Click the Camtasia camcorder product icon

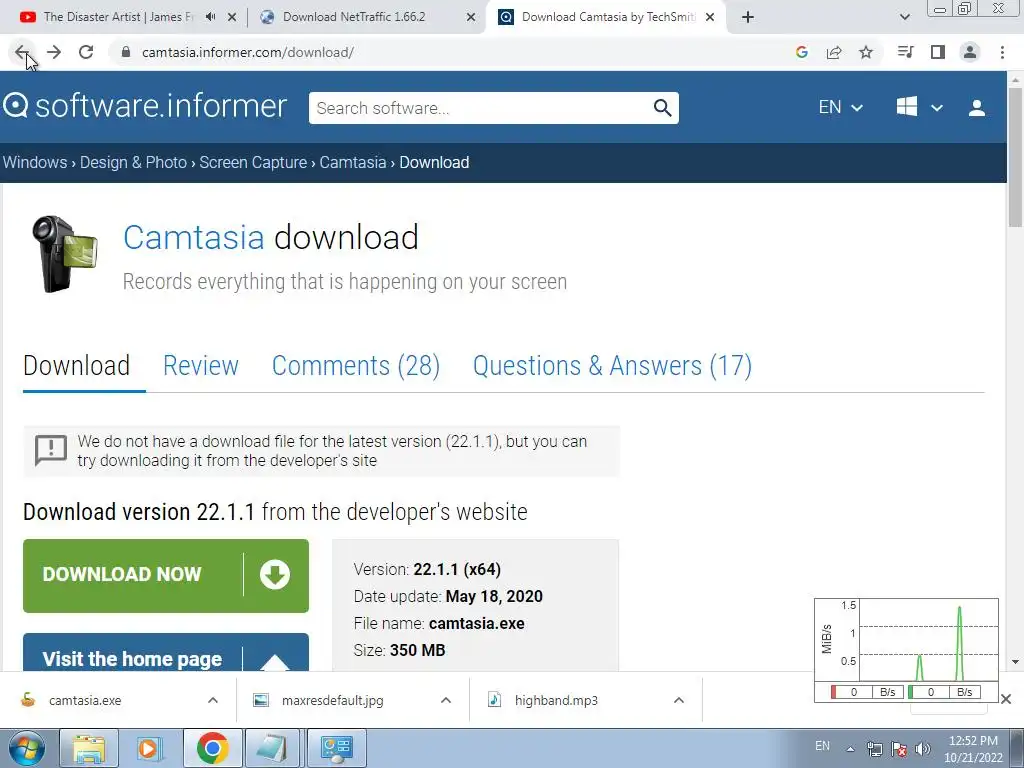65,253
